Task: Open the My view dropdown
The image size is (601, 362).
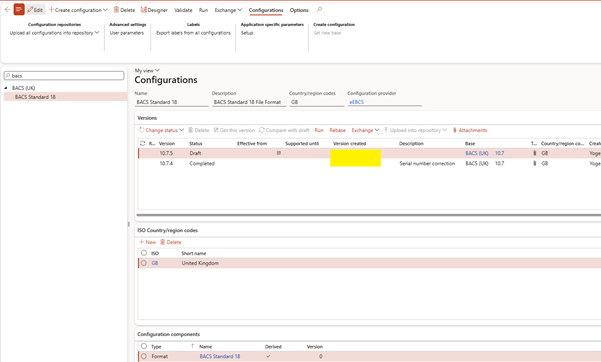Action: coord(147,71)
